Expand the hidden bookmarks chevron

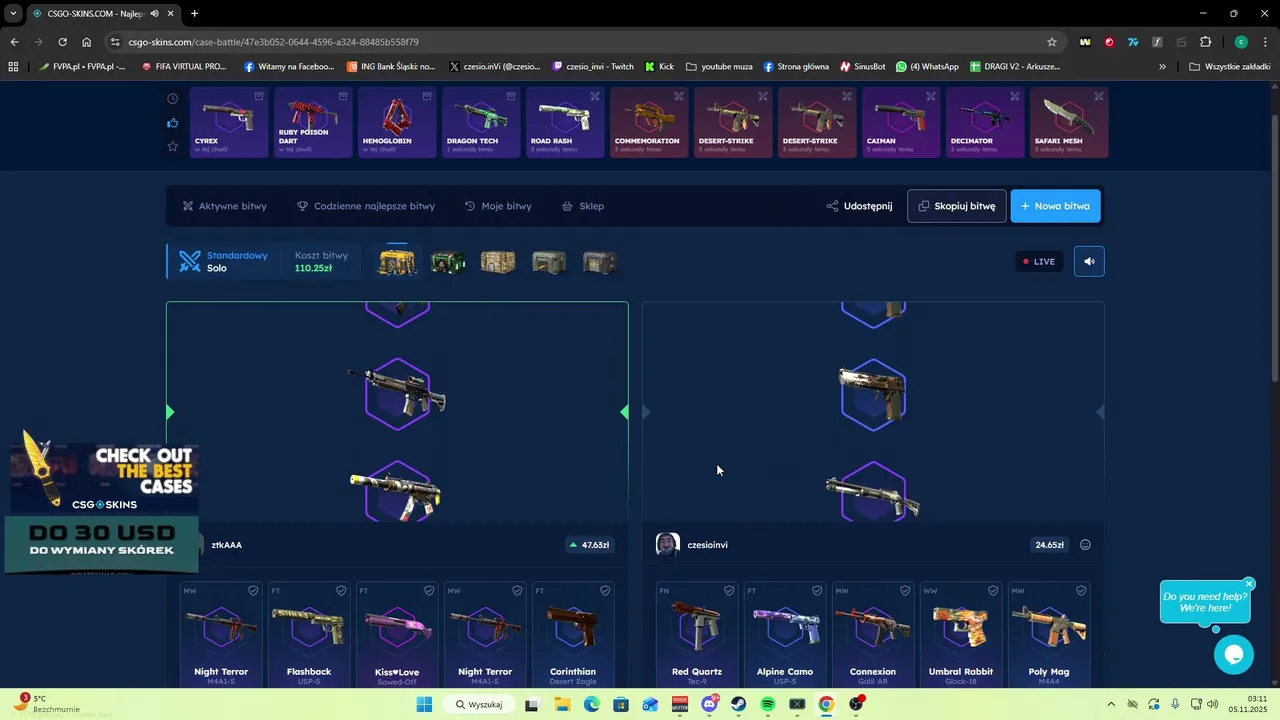[x=1162, y=67]
